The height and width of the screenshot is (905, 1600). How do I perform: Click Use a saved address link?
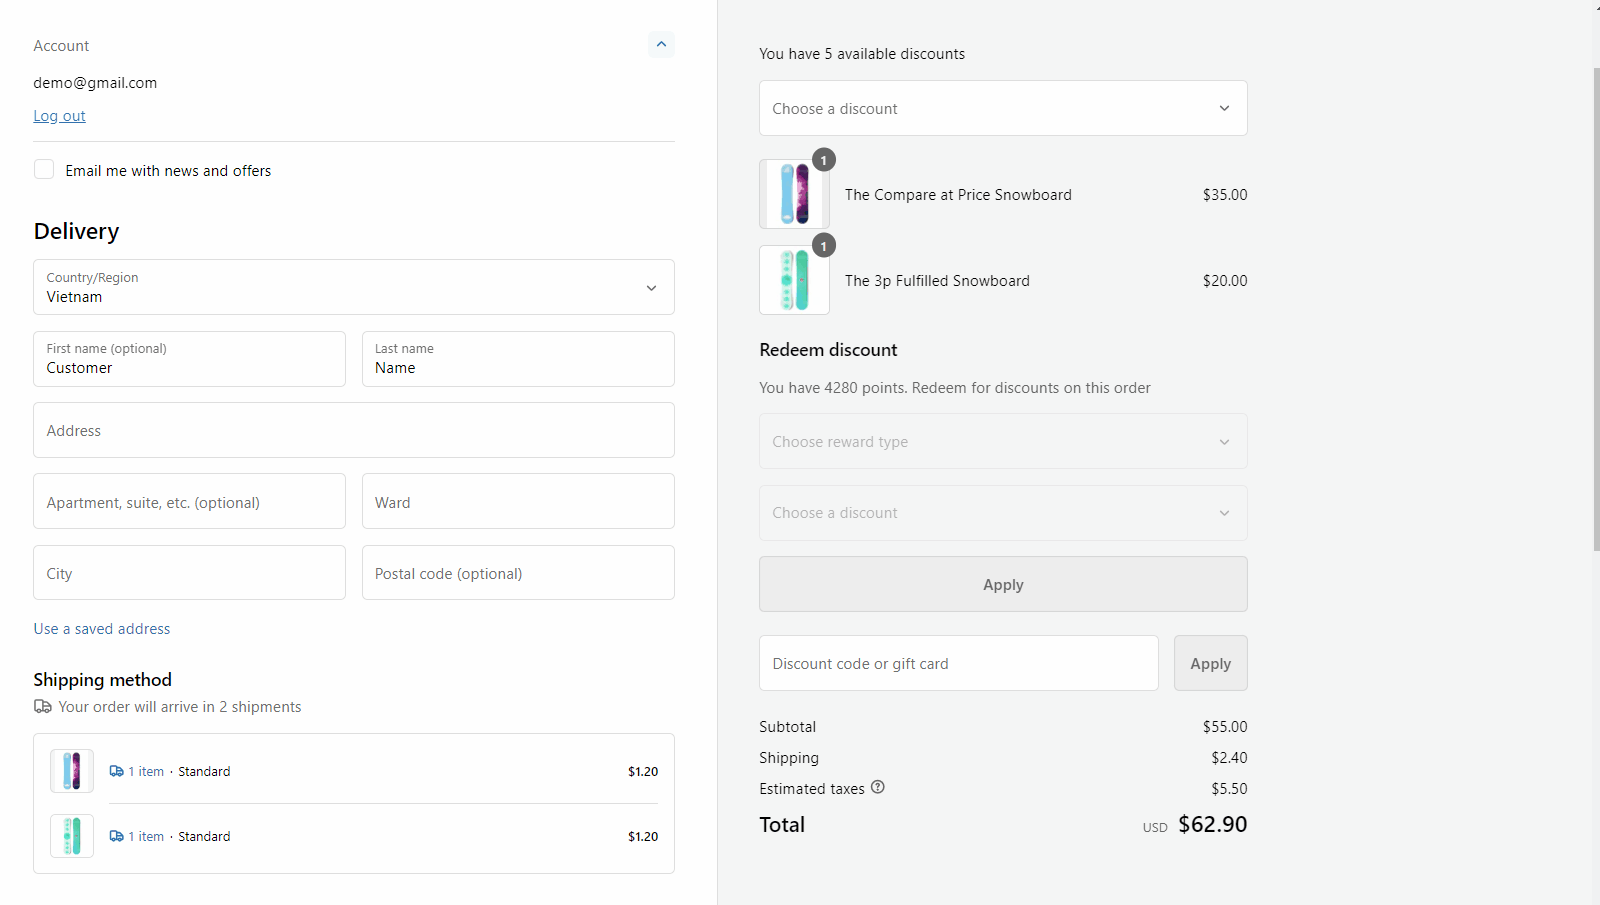coord(102,629)
